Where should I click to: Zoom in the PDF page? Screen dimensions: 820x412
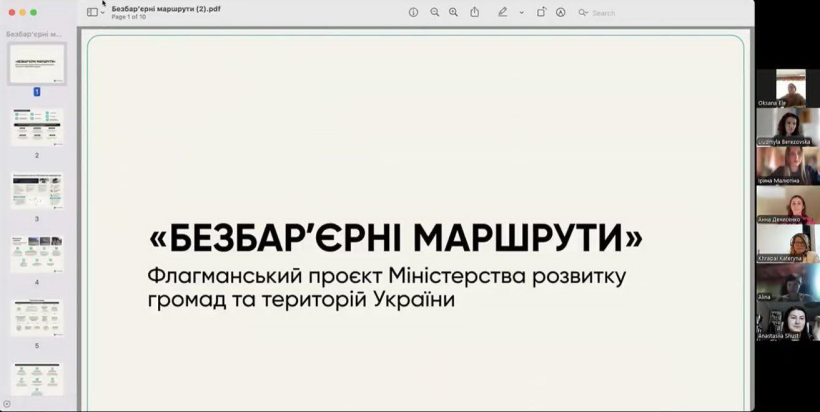point(453,12)
